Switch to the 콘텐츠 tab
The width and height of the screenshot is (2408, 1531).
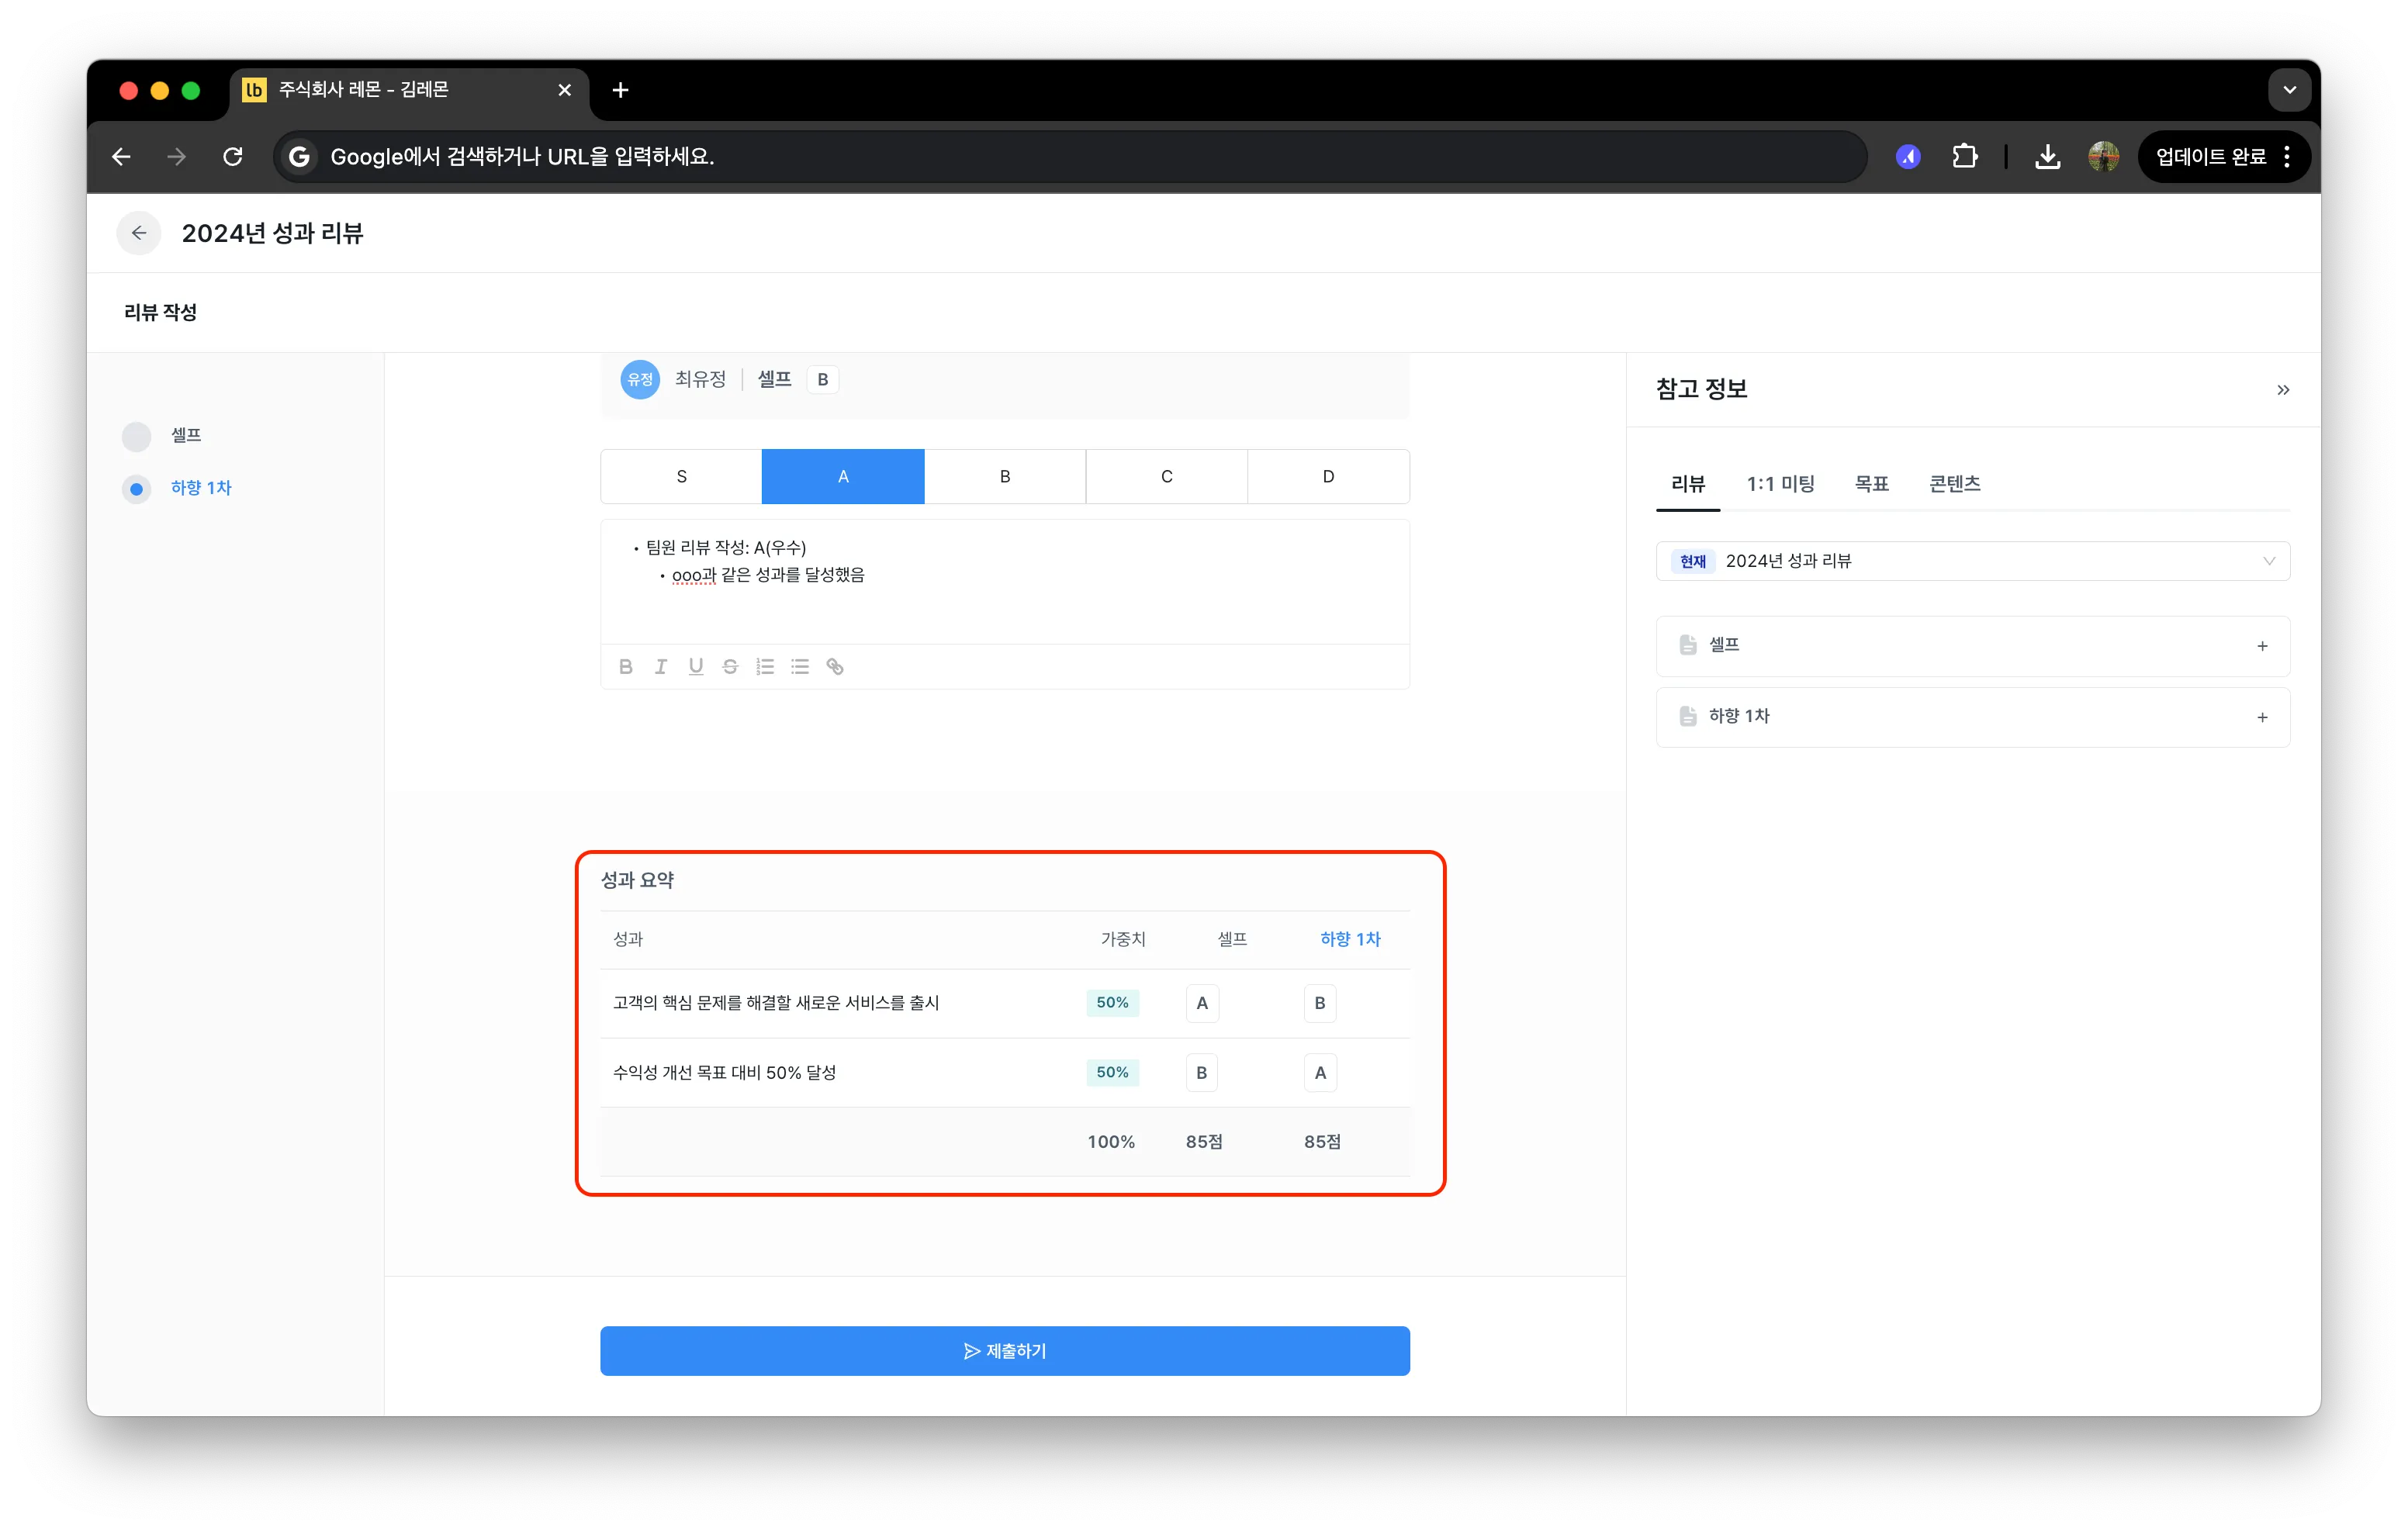[1955, 485]
